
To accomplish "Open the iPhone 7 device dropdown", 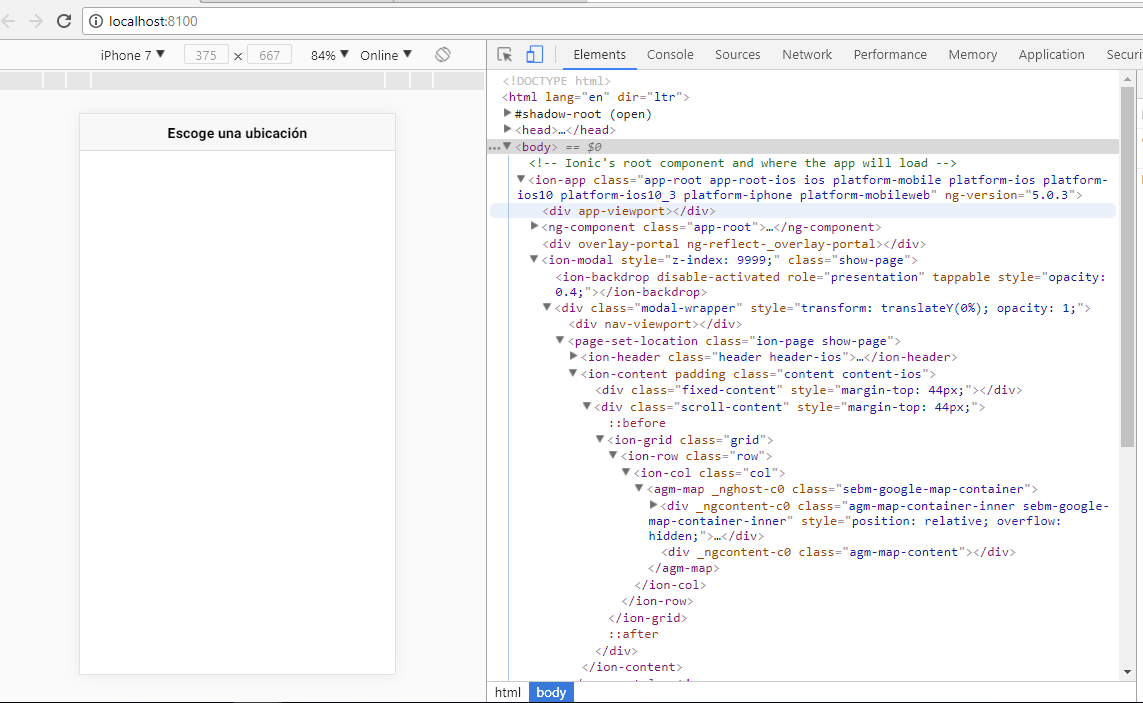I will click(x=132, y=55).
